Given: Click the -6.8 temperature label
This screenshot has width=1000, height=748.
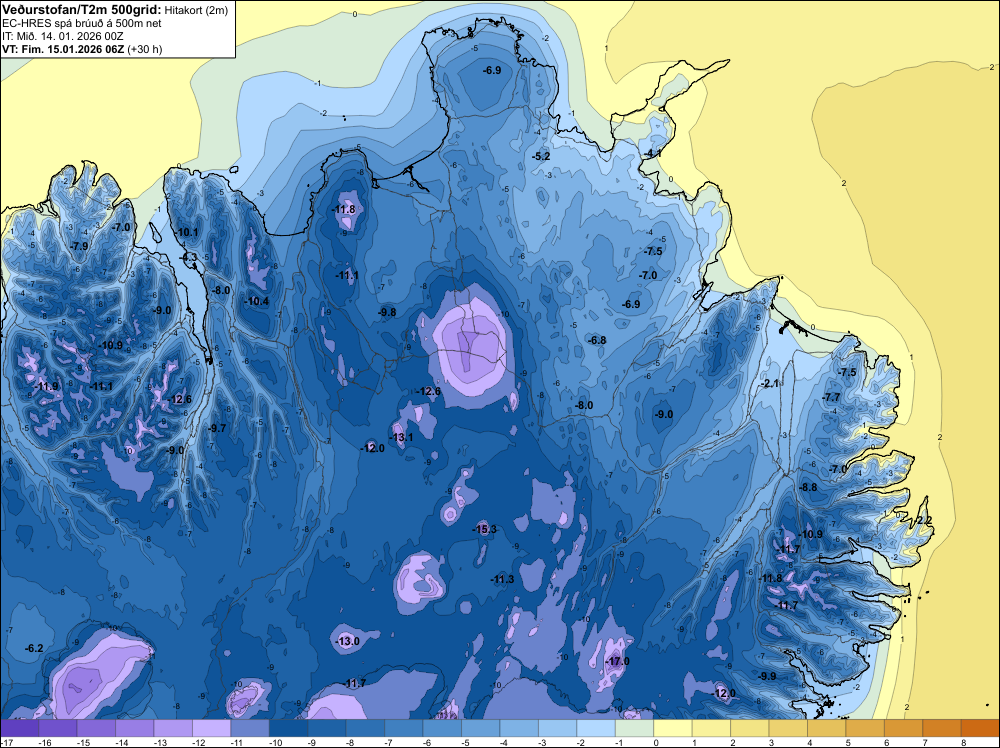Looking at the screenshot, I should [x=597, y=340].
